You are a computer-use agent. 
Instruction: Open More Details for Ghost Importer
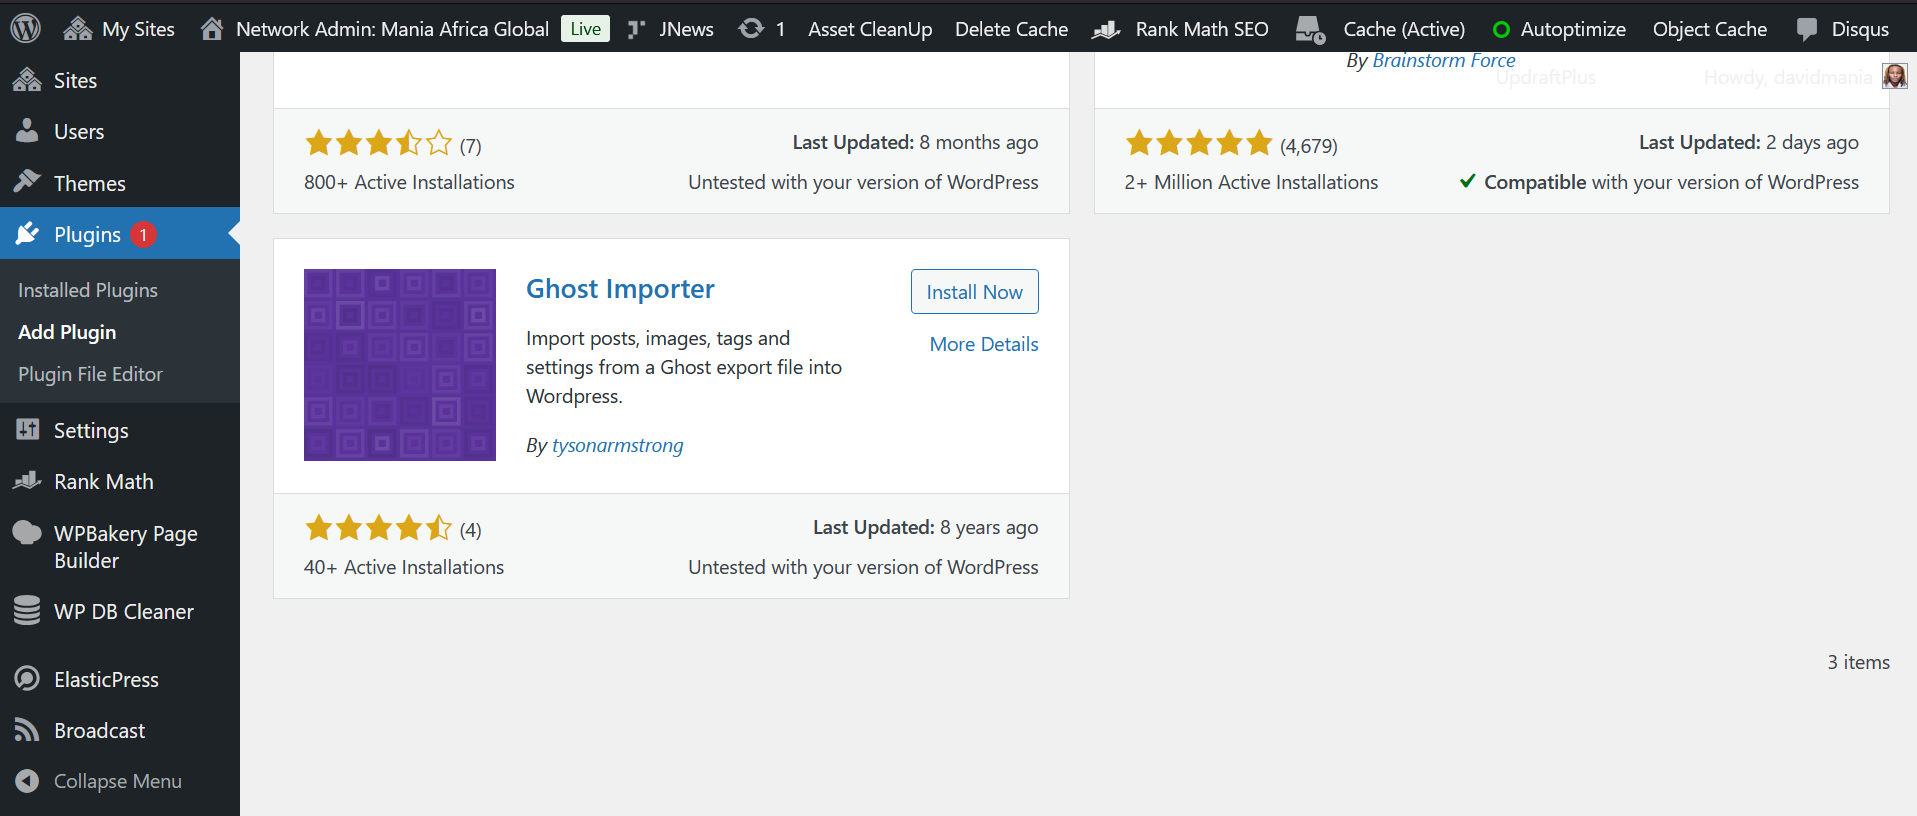(x=984, y=344)
